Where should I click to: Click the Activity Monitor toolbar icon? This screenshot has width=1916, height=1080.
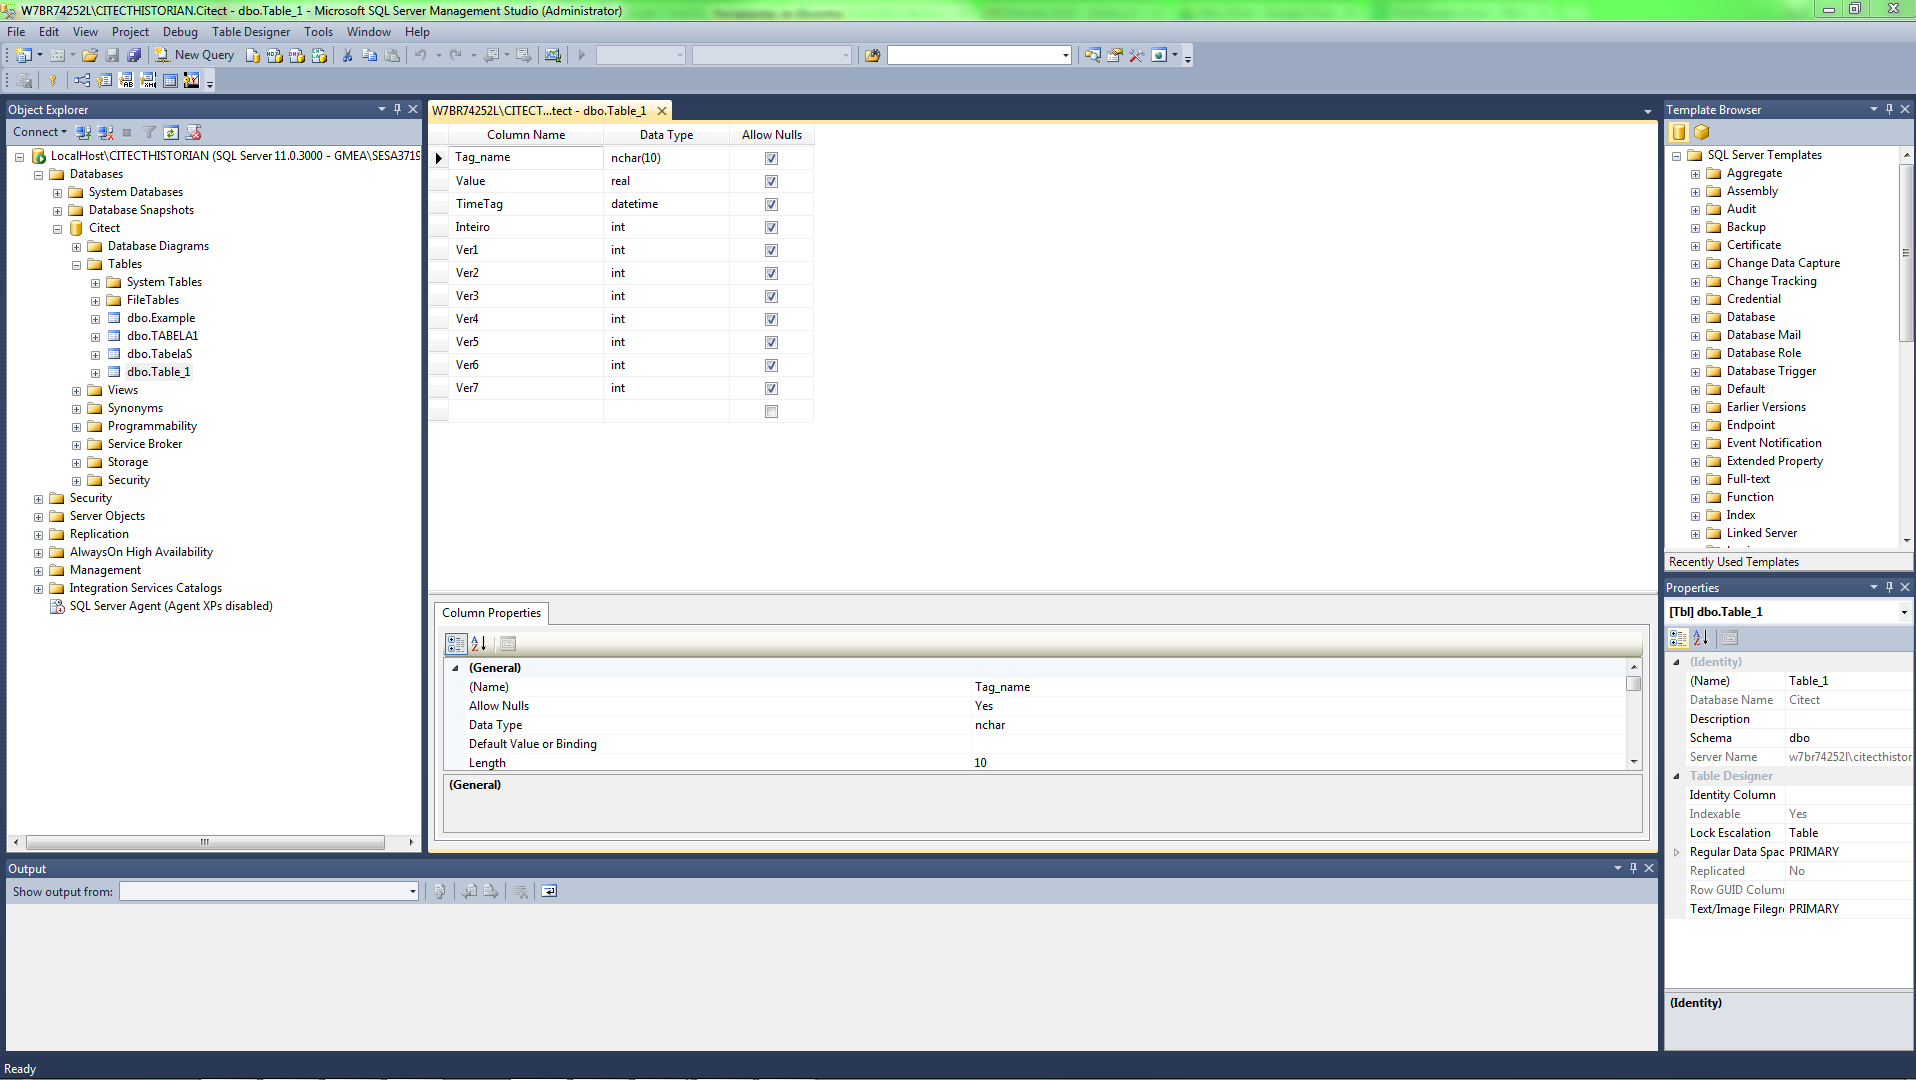point(553,56)
